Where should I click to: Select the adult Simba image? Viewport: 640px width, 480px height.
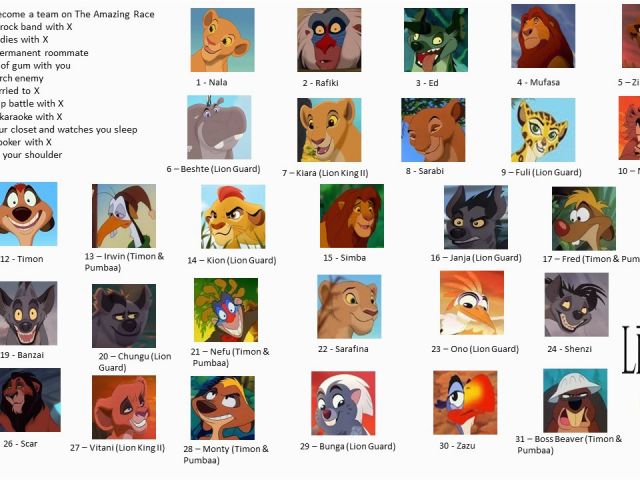352,216
